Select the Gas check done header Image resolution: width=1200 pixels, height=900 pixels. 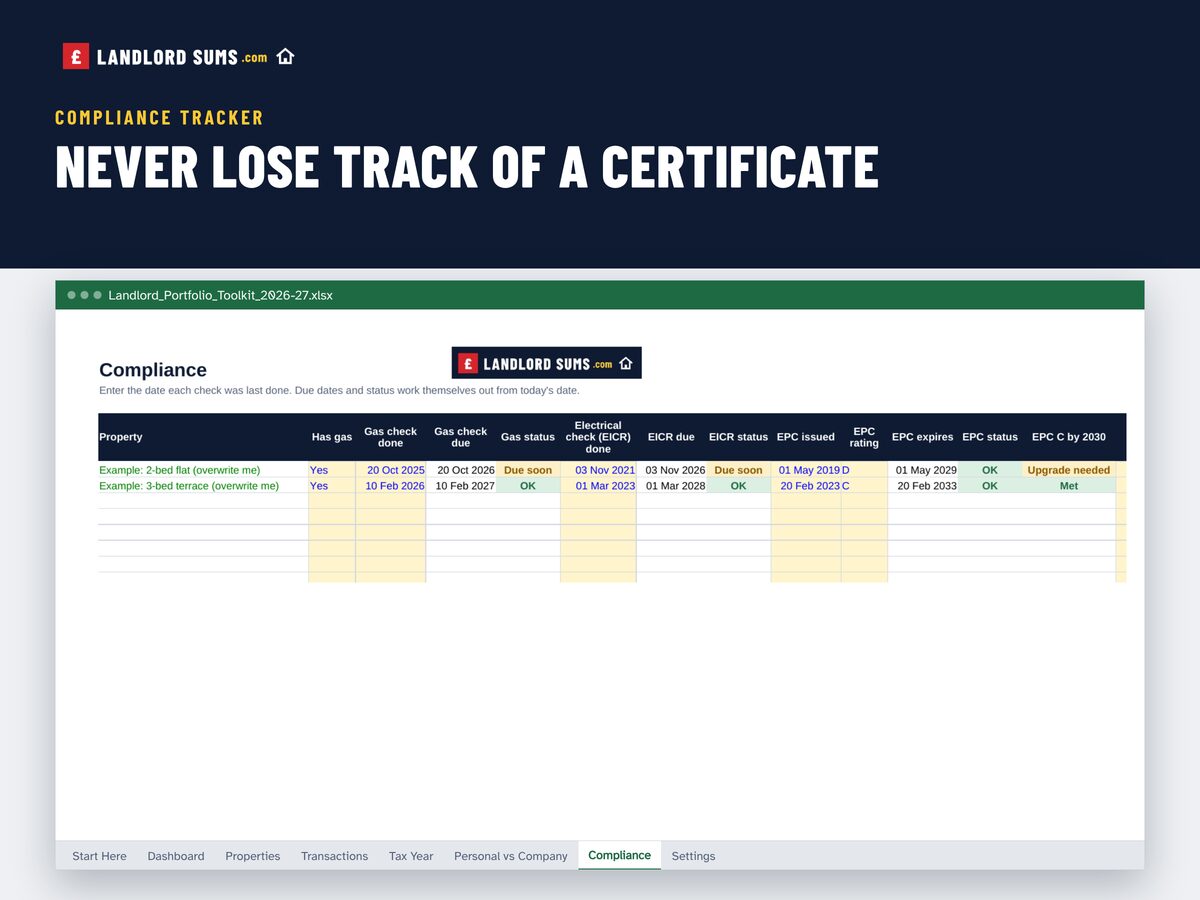pos(391,437)
